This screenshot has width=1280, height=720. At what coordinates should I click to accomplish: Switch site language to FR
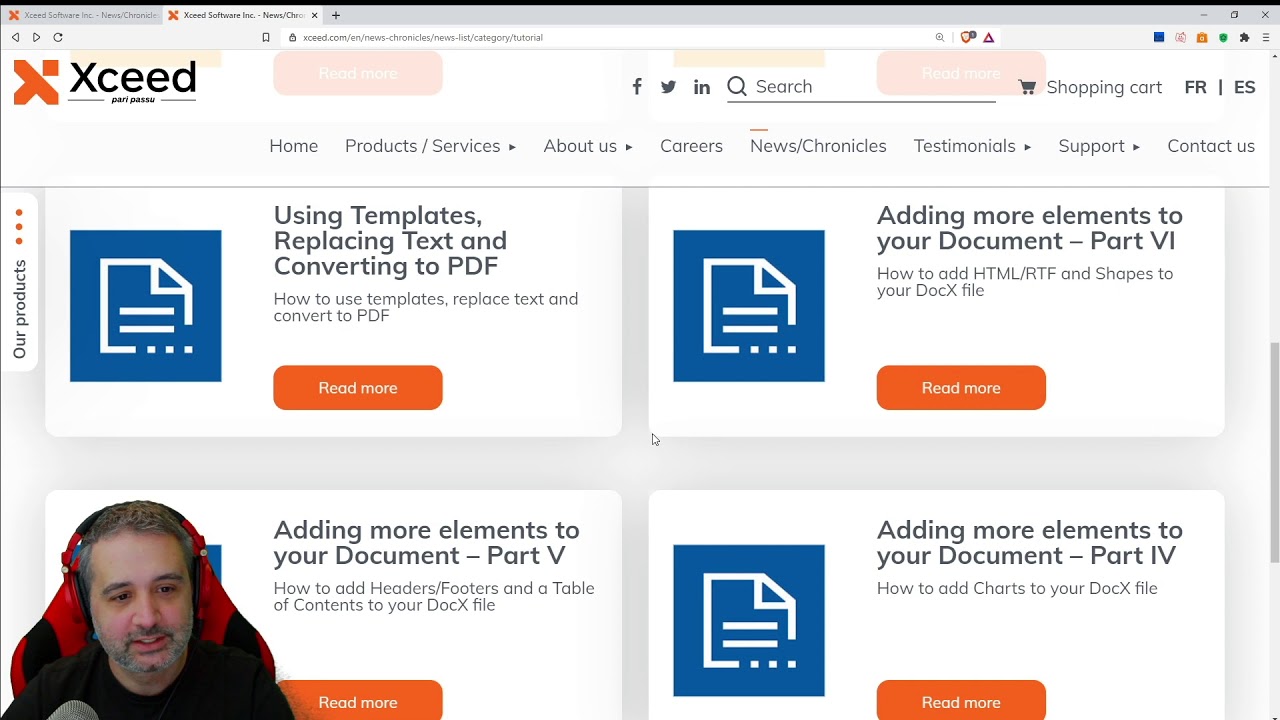(1195, 87)
